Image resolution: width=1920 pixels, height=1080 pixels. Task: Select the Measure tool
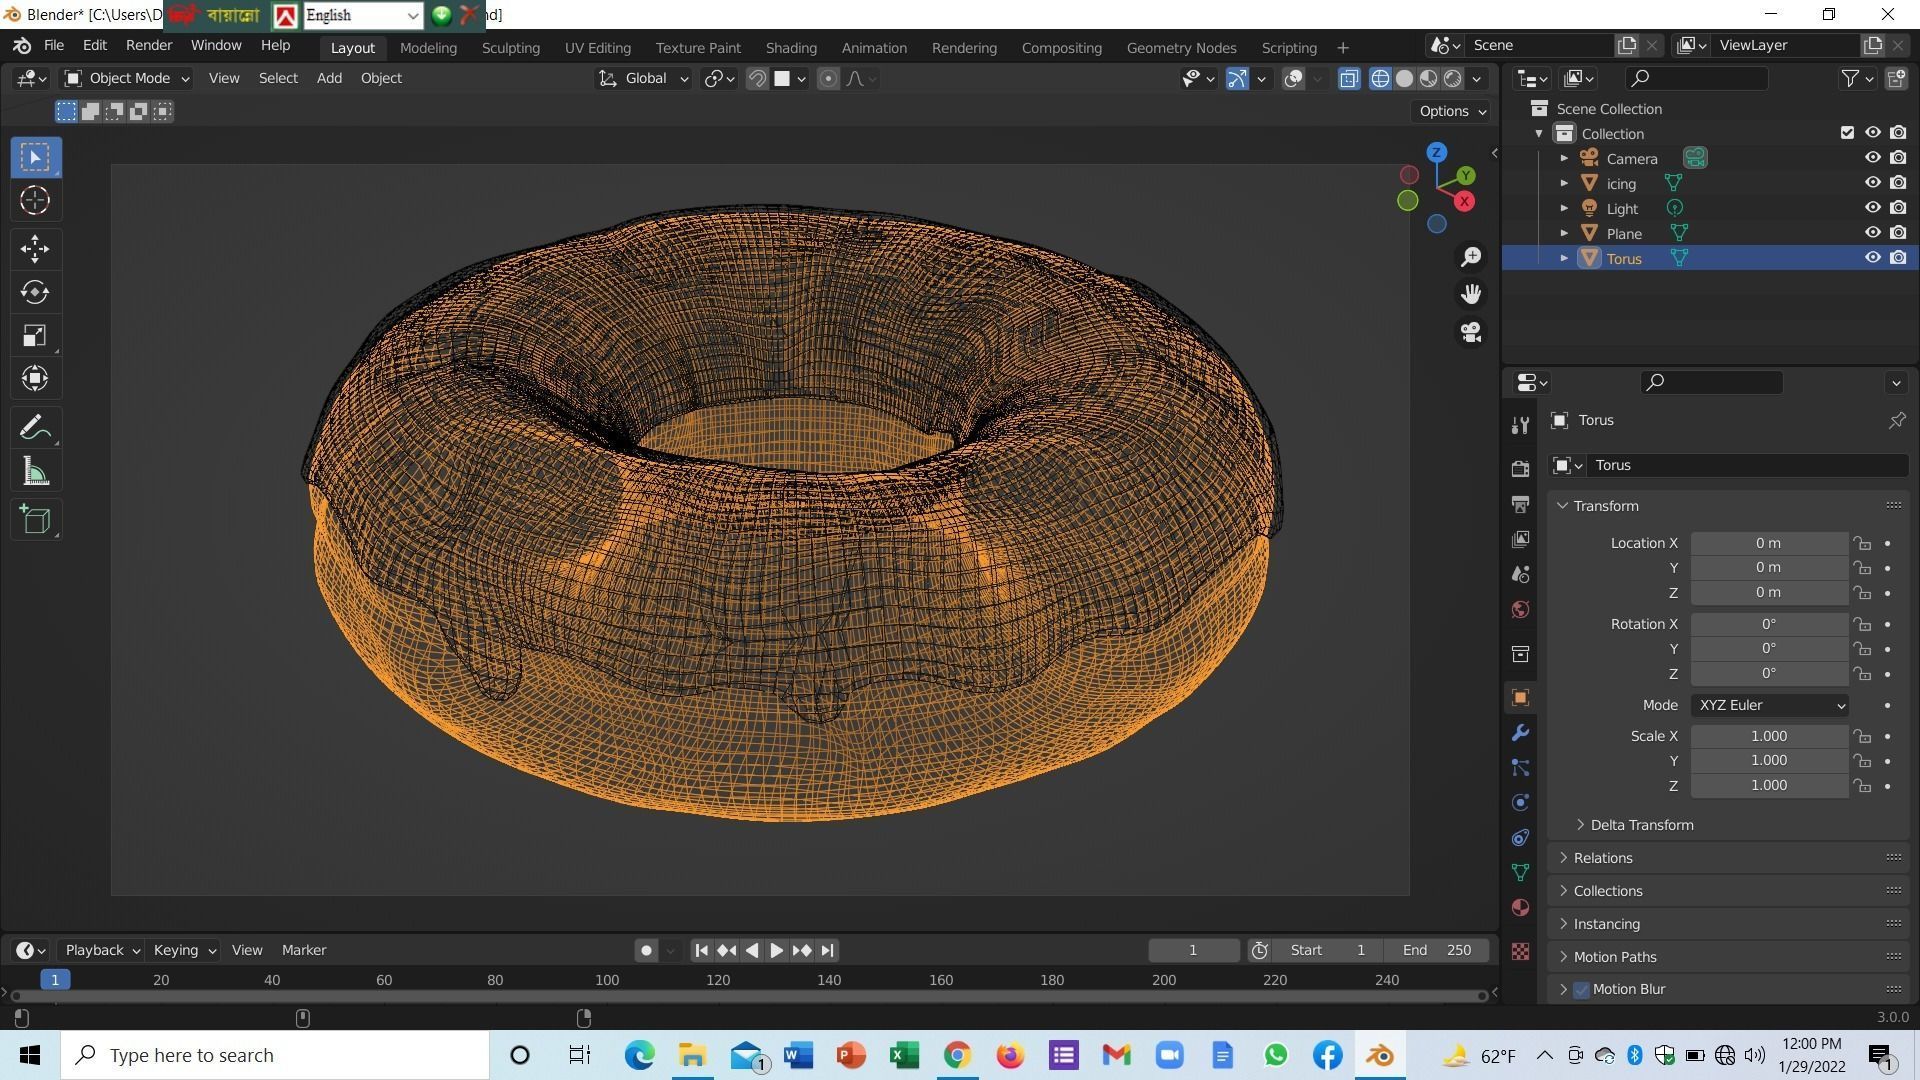click(35, 472)
